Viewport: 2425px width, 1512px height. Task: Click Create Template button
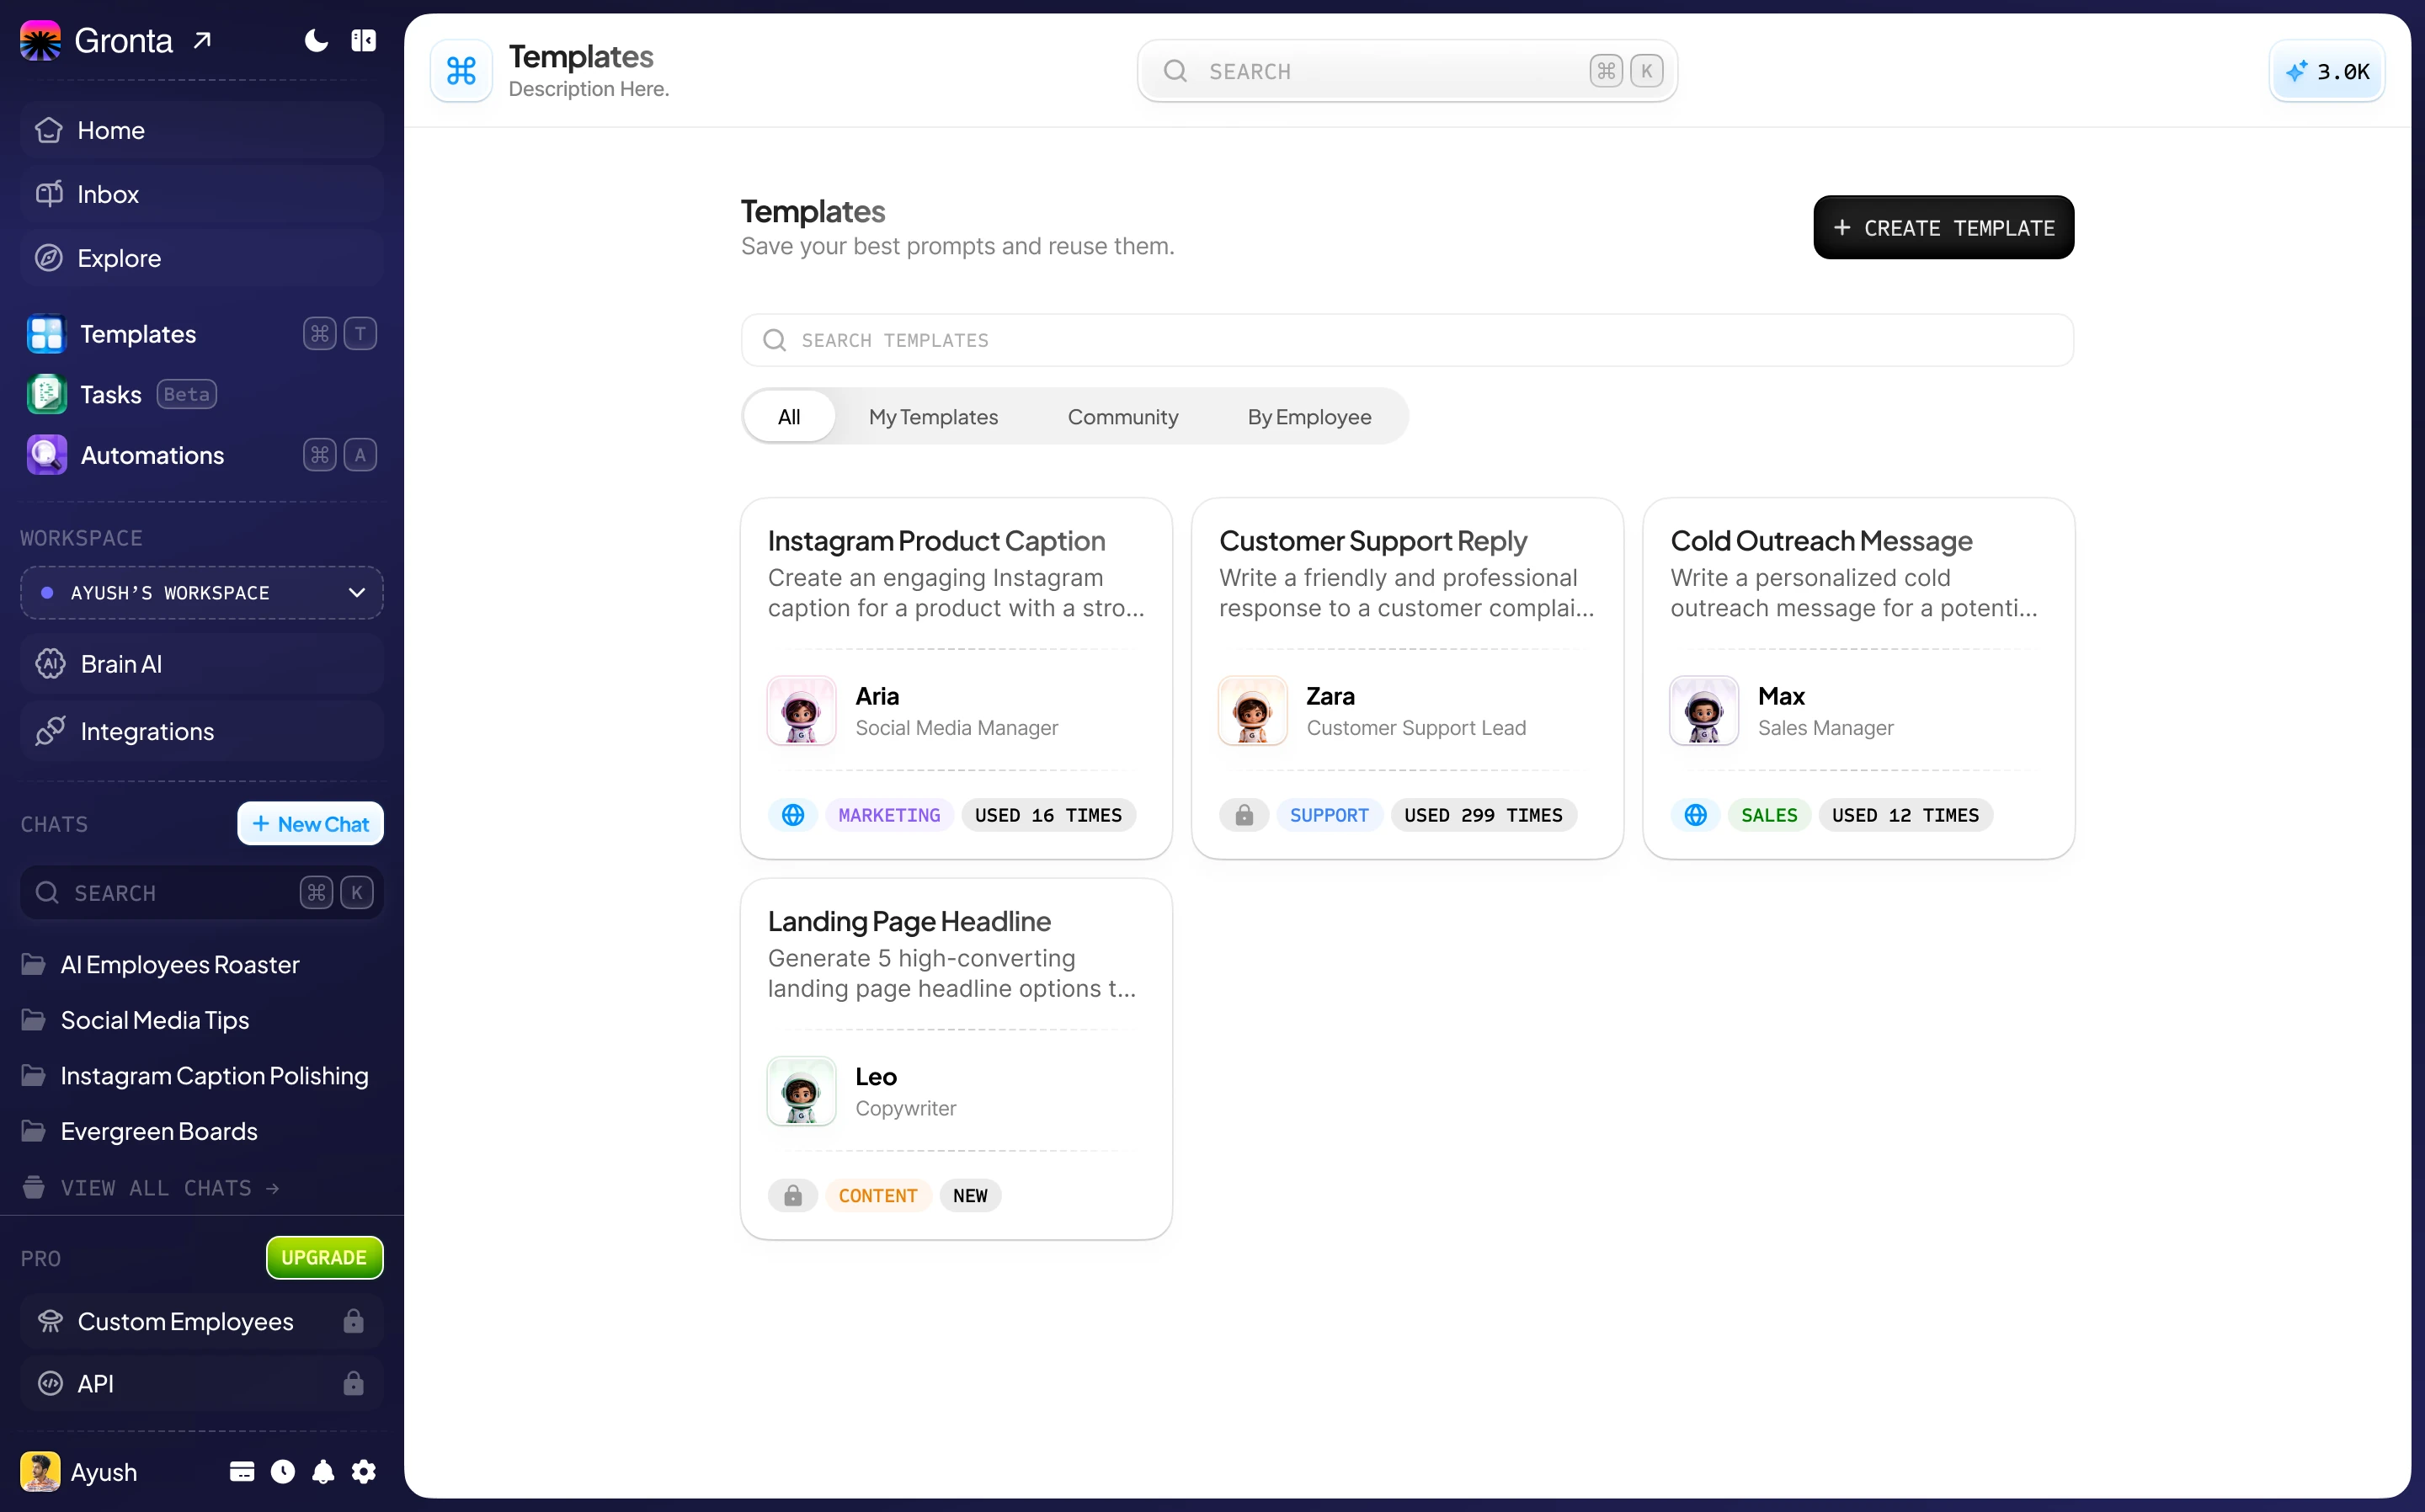(1943, 228)
